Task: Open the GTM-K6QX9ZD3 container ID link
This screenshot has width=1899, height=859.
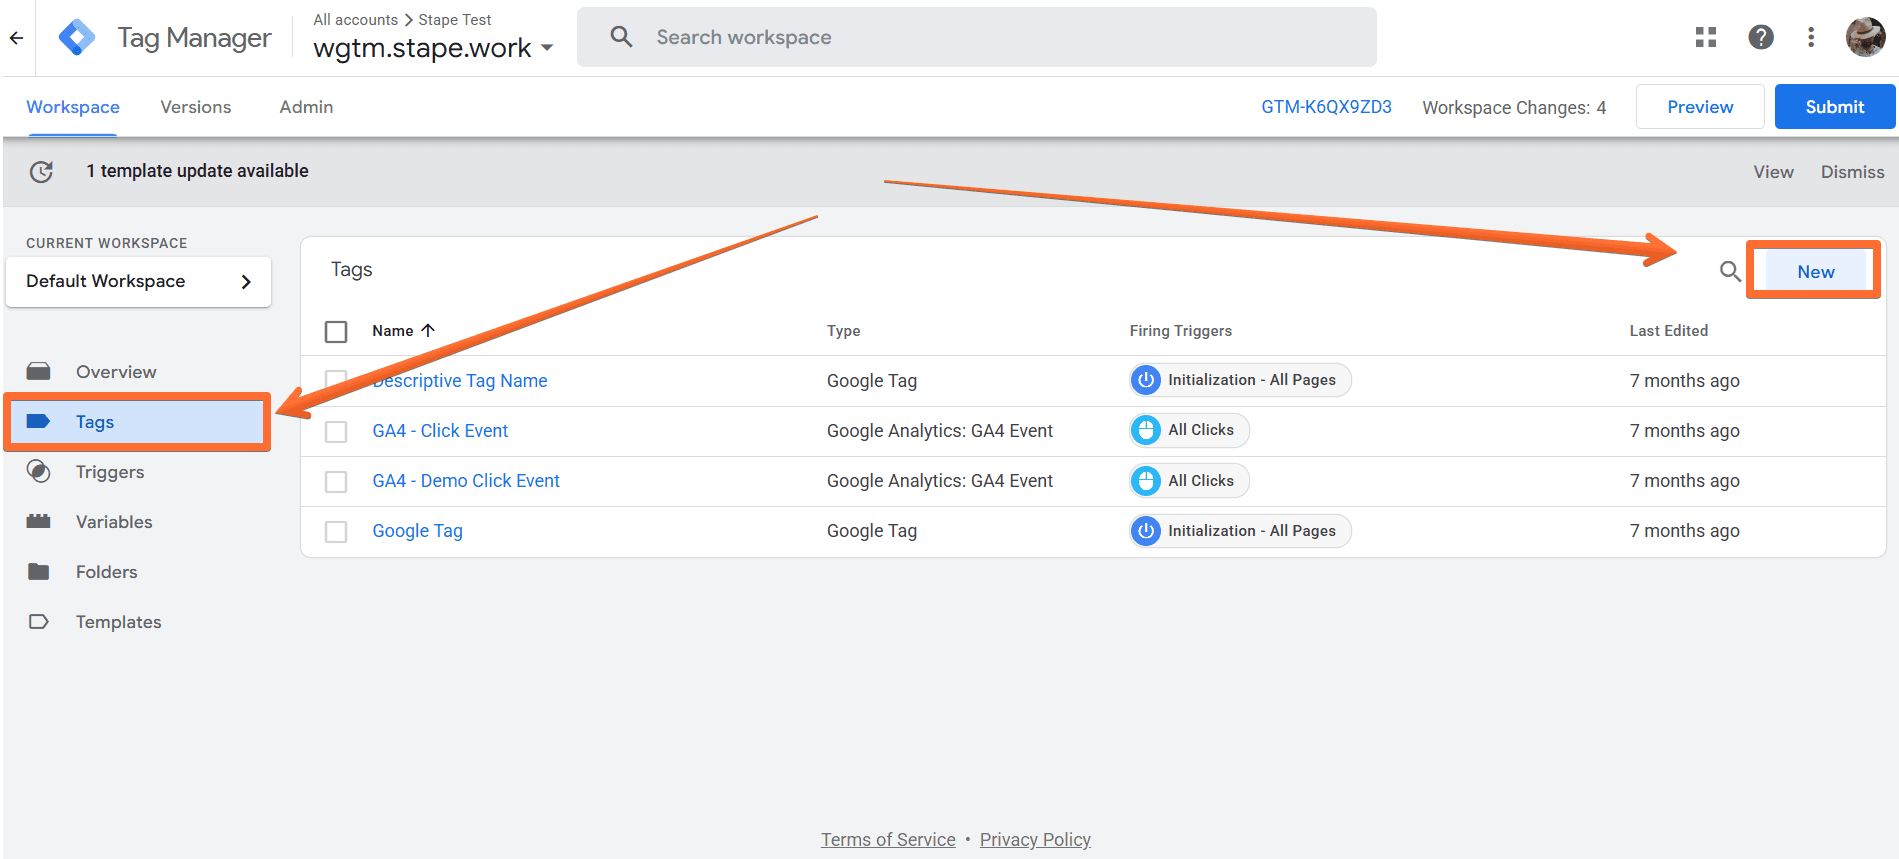Action: tap(1326, 107)
